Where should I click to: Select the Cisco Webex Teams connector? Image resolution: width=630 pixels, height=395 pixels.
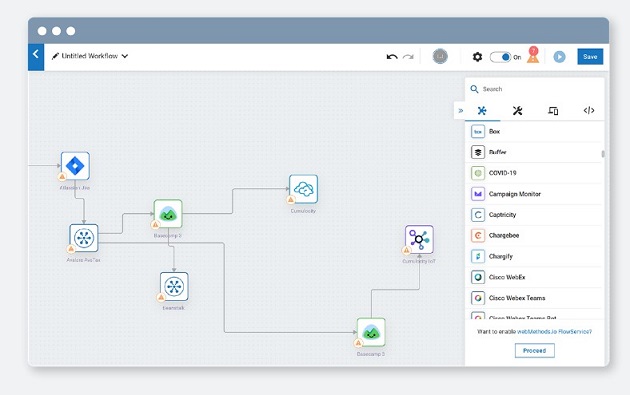(x=534, y=298)
